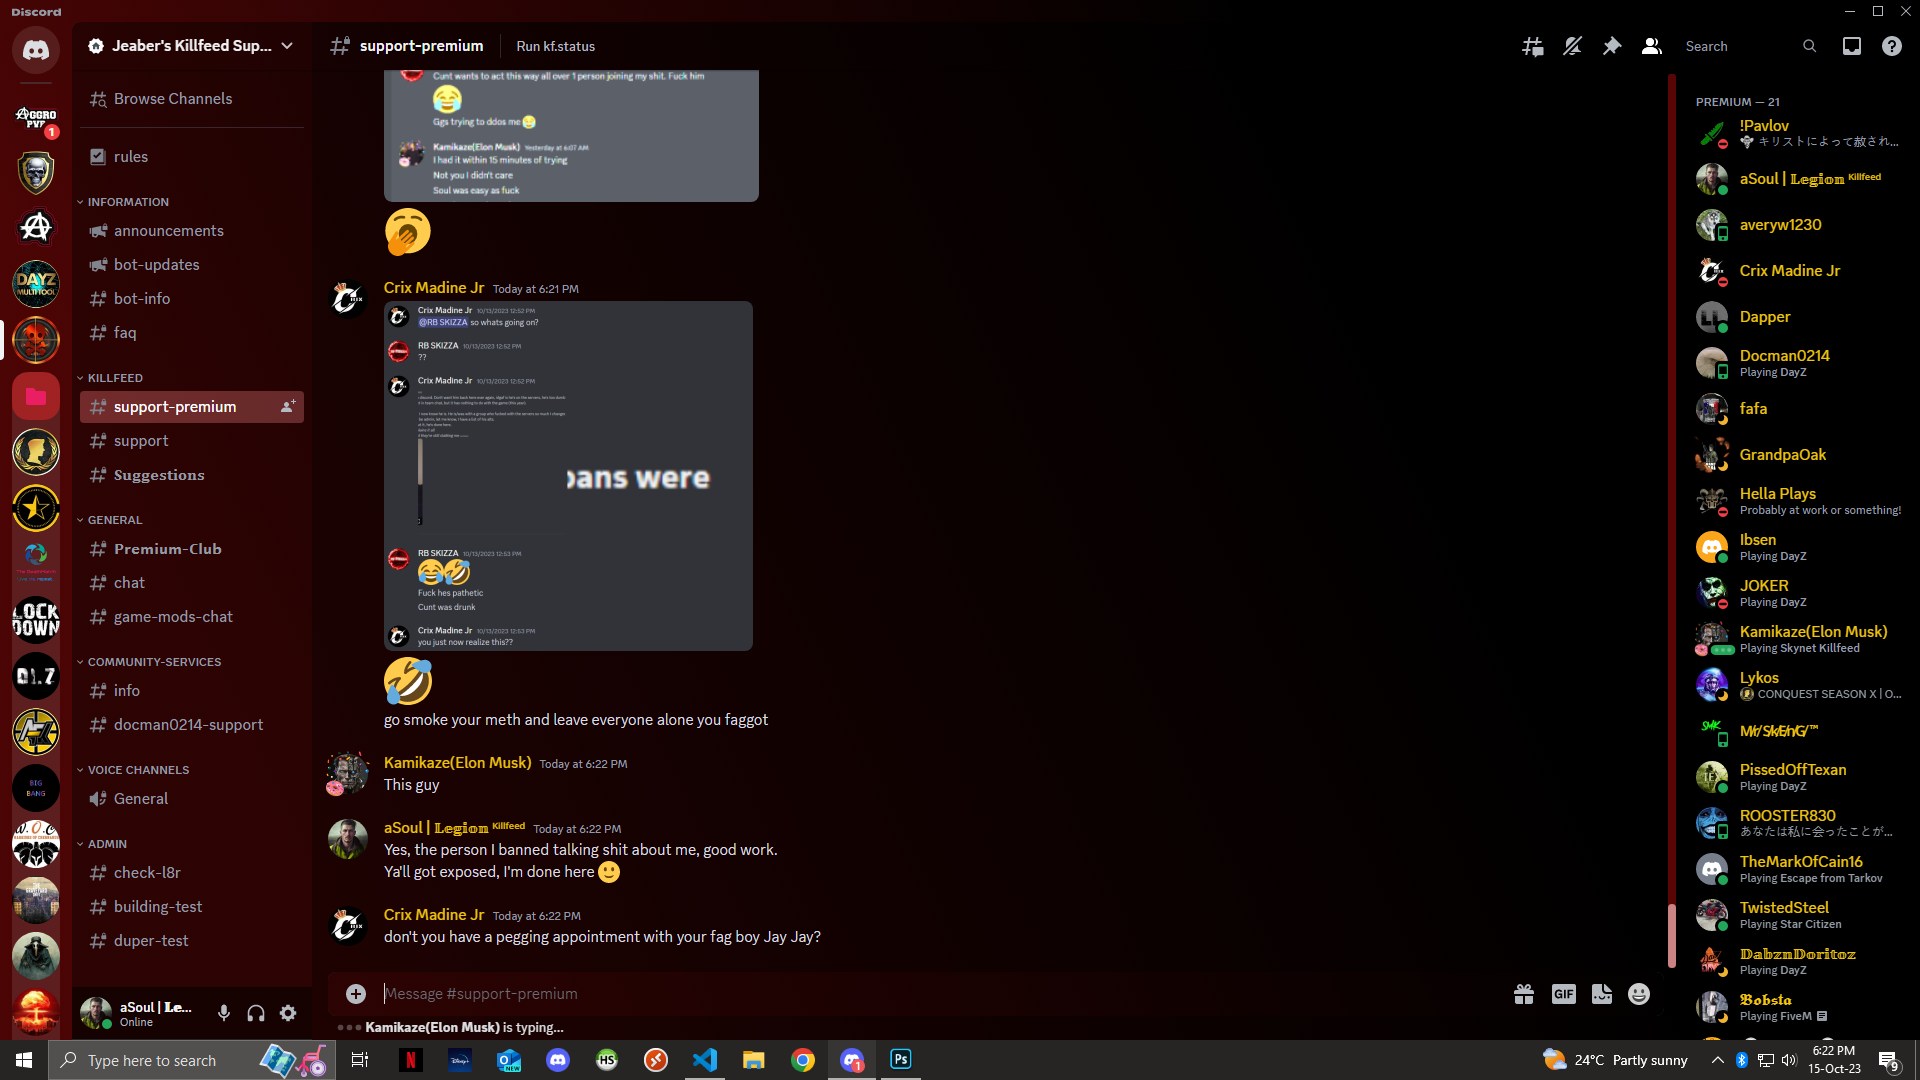Screen dimensions: 1920x1080
Task: Toggle headphone deafen
Action: pyautogui.click(x=256, y=1013)
